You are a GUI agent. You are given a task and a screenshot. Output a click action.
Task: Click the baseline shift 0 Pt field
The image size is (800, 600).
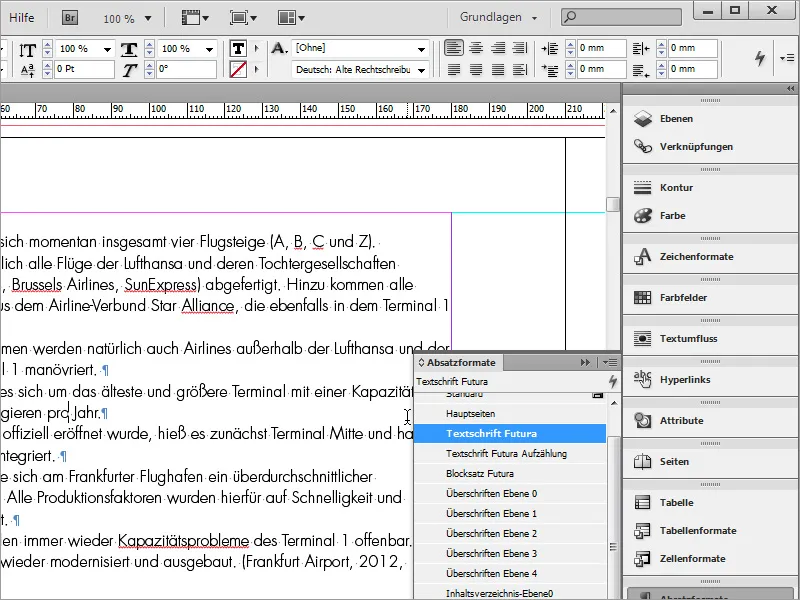tap(84, 69)
